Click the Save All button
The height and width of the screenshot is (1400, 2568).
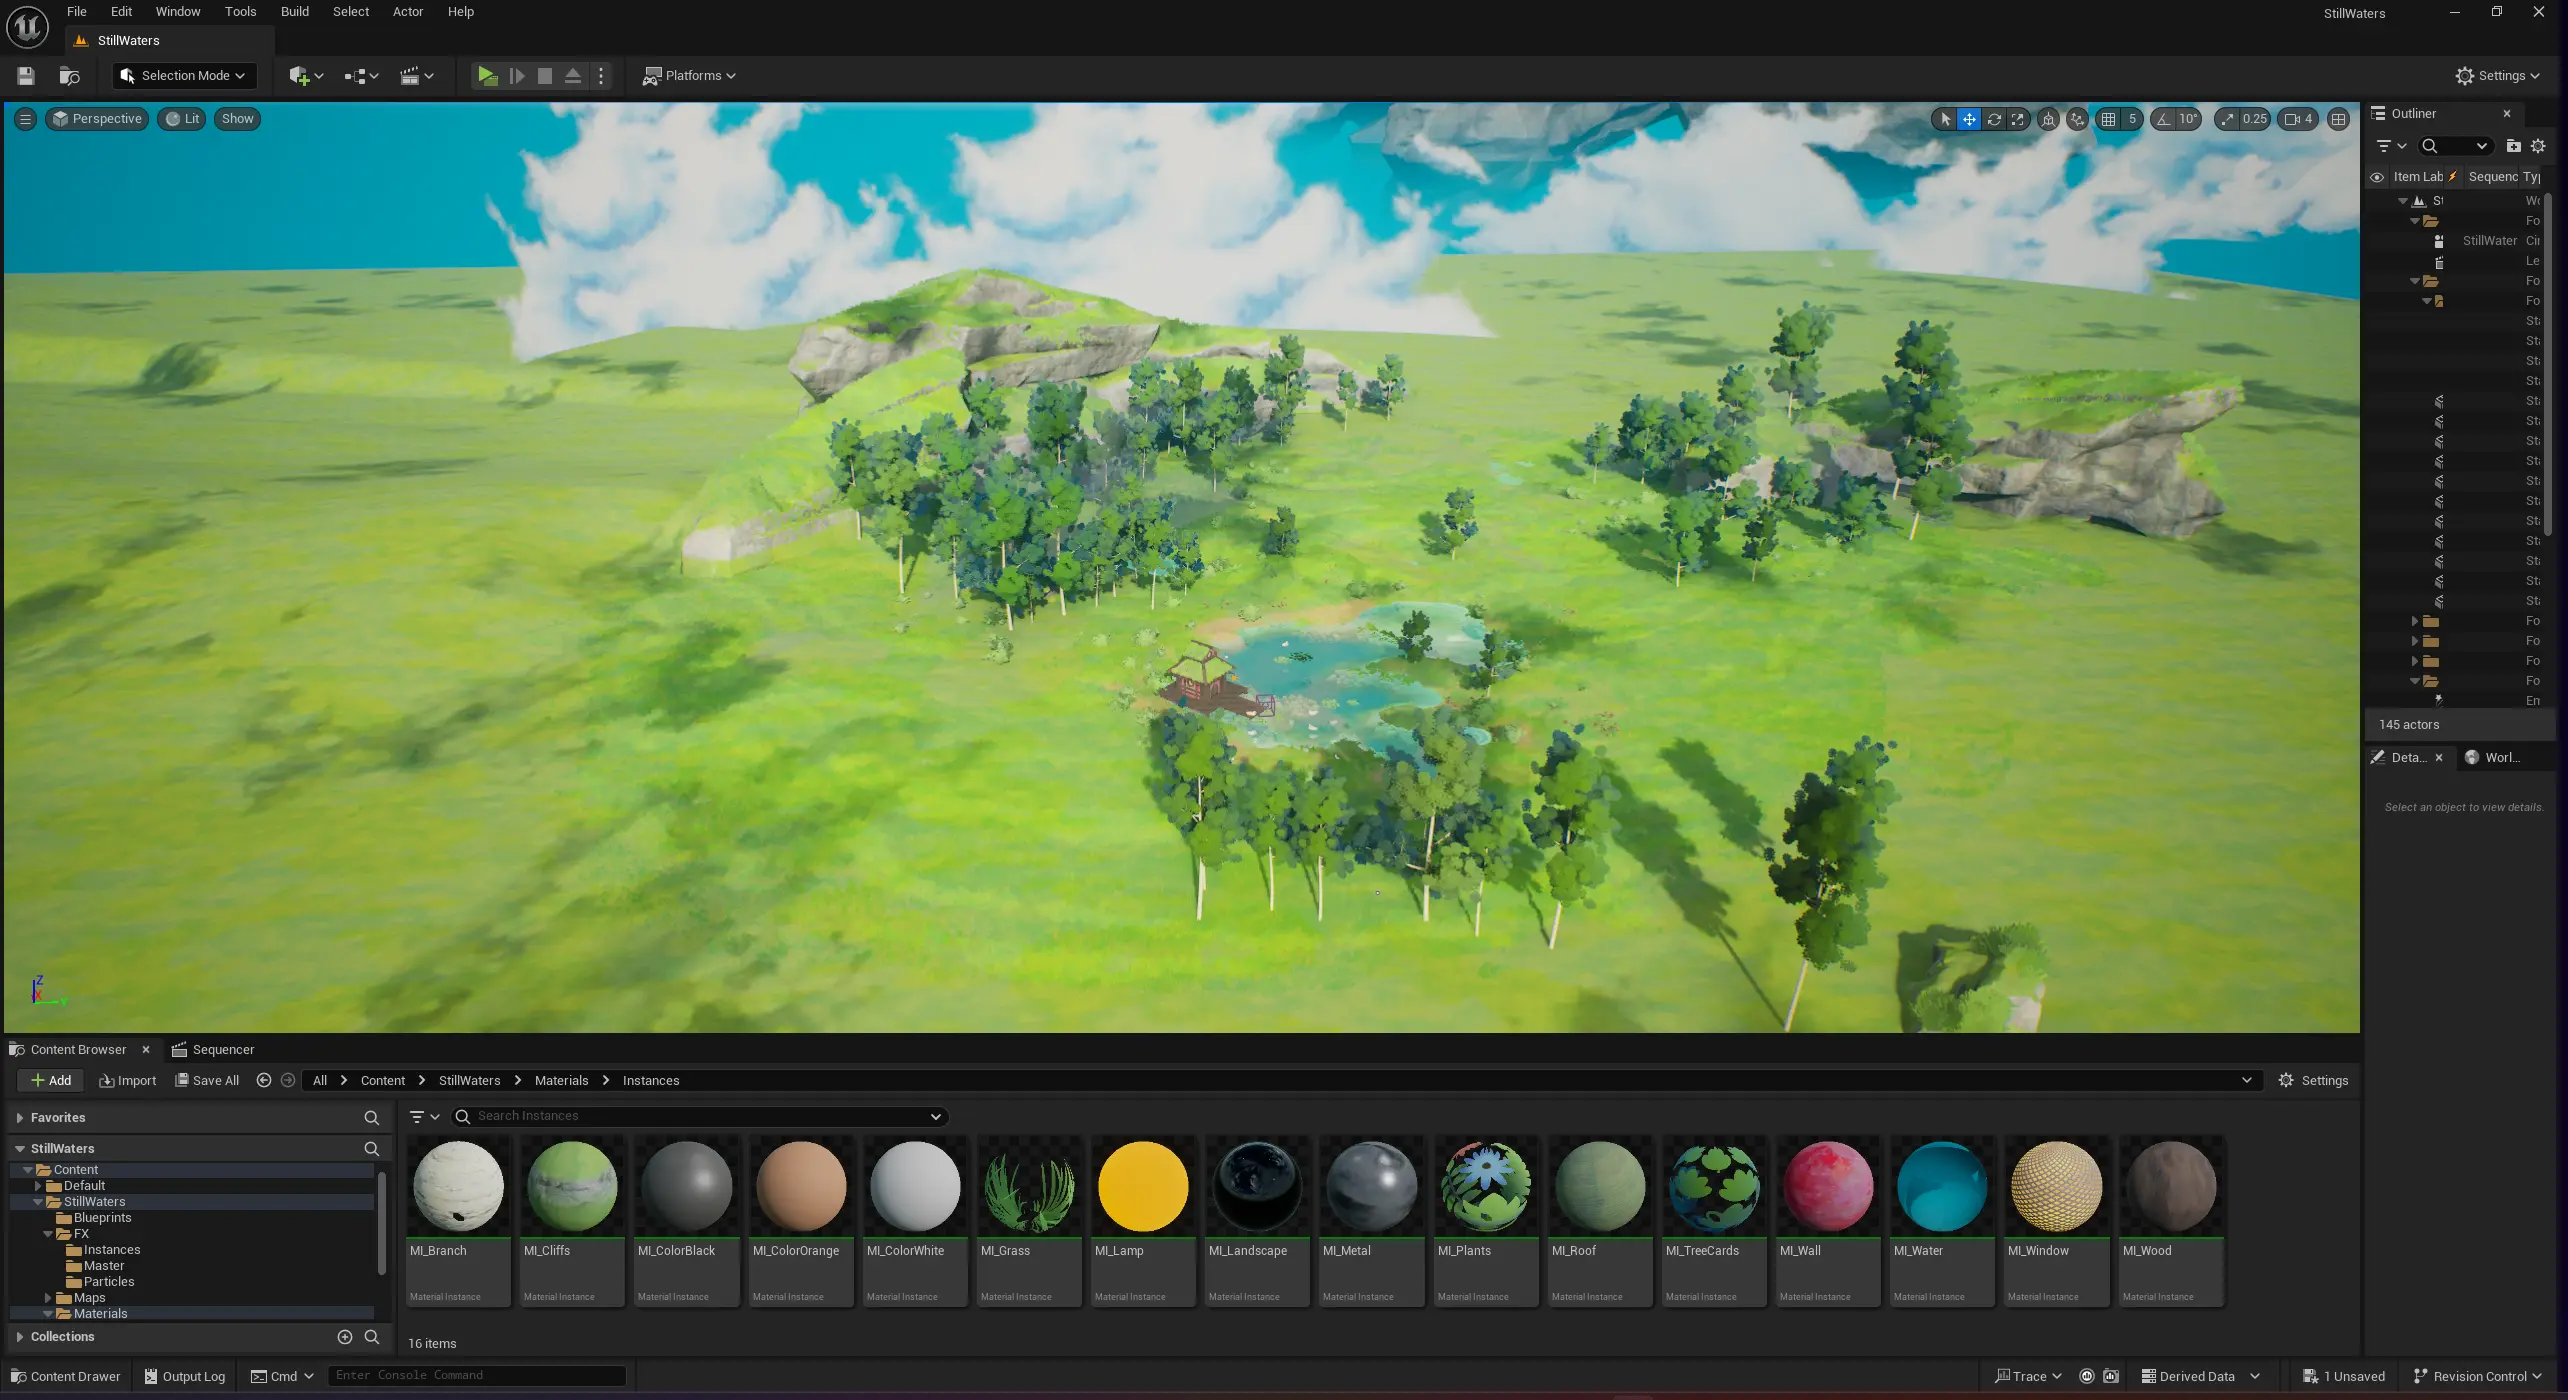point(207,1080)
